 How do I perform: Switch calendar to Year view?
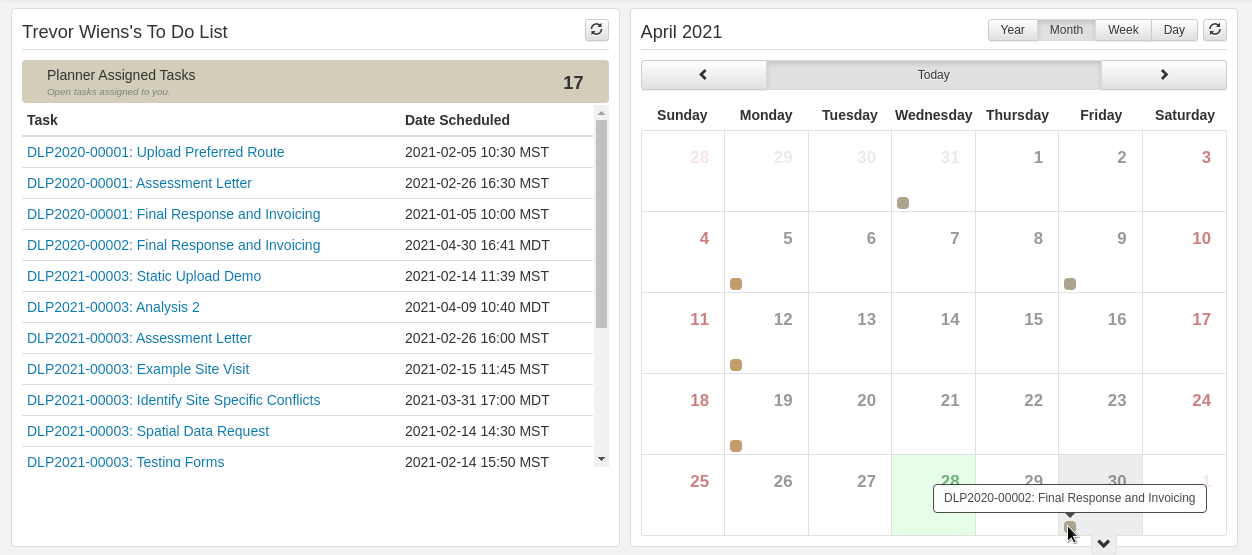1013,30
